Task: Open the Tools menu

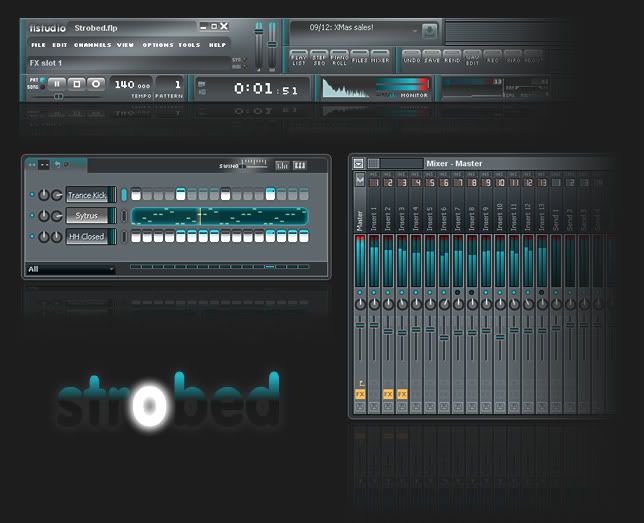Action: 189,45
